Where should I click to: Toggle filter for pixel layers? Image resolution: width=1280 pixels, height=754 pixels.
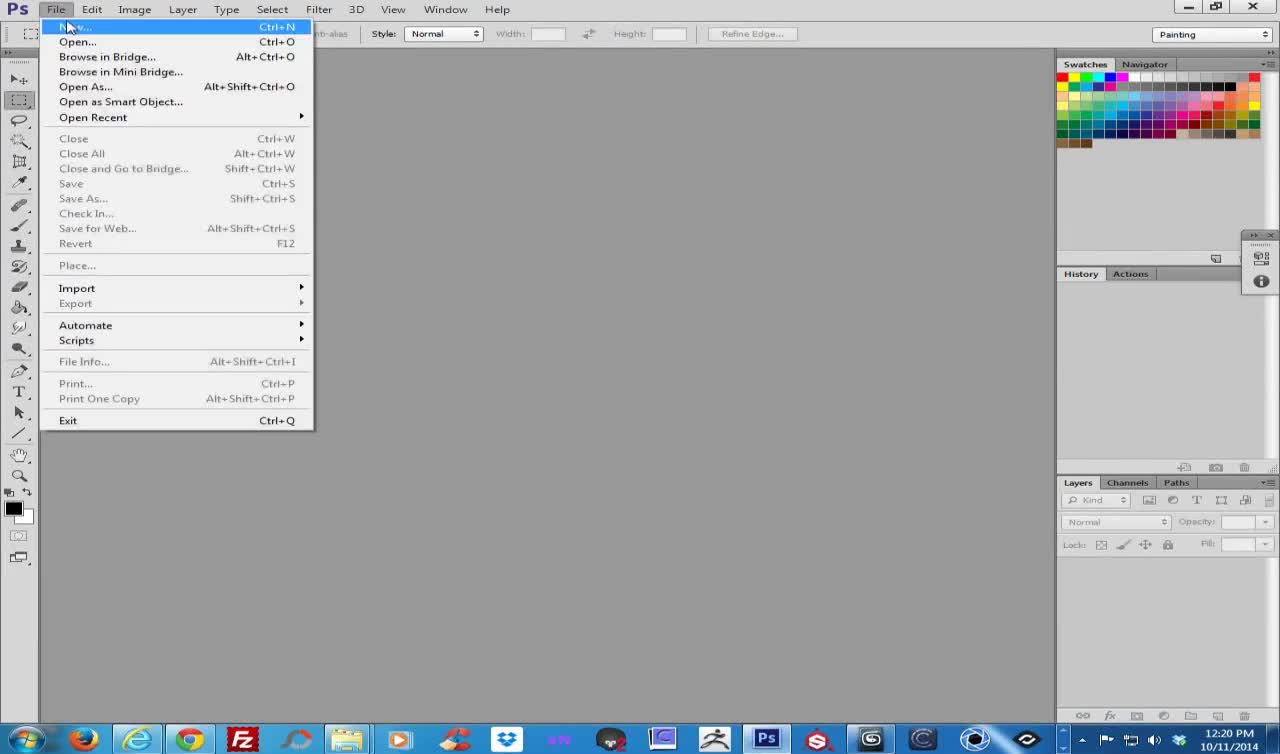[1149, 500]
